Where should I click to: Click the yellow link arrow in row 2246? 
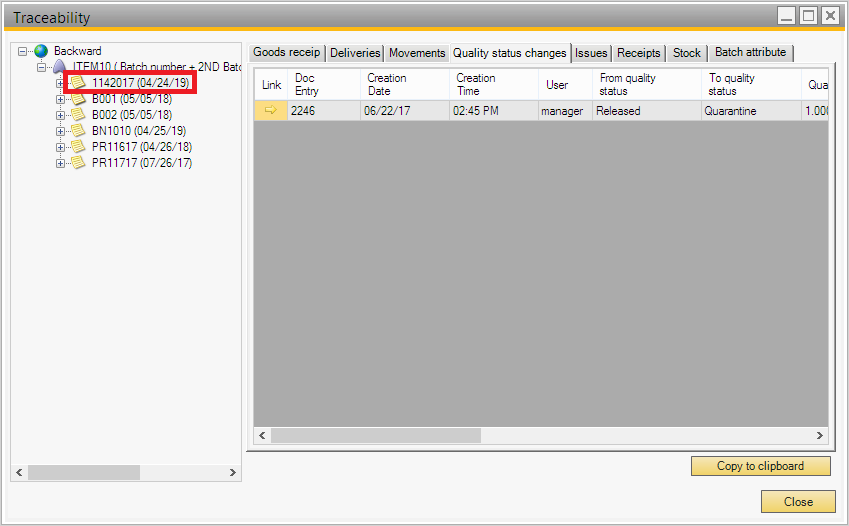pyautogui.click(x=270, y=111)
